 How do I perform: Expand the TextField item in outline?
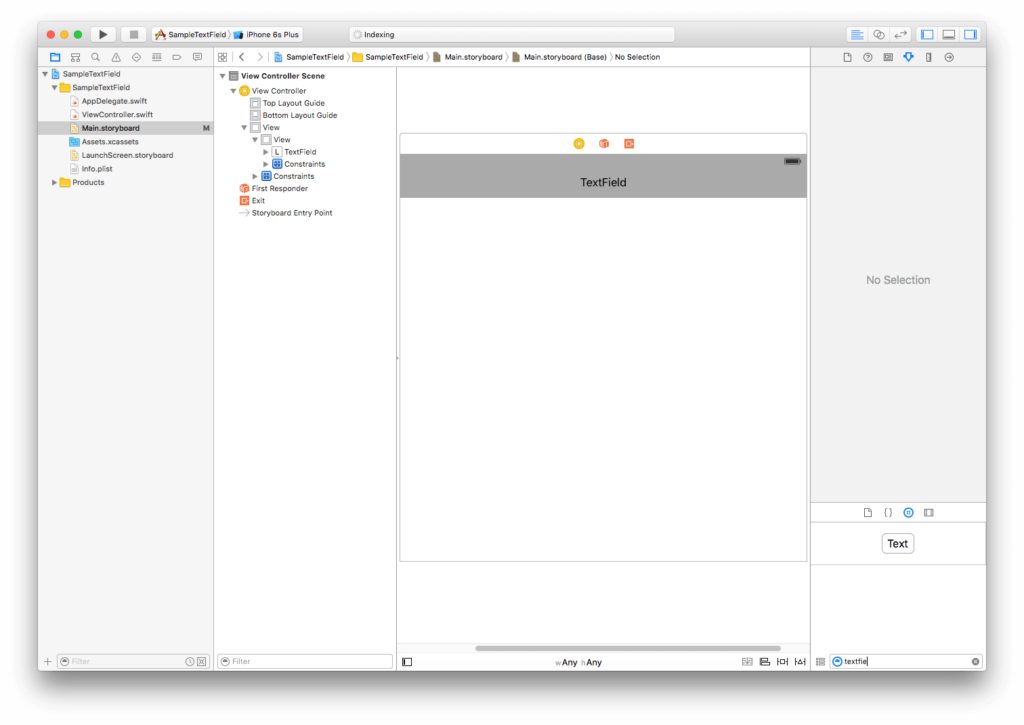point(266,152)
